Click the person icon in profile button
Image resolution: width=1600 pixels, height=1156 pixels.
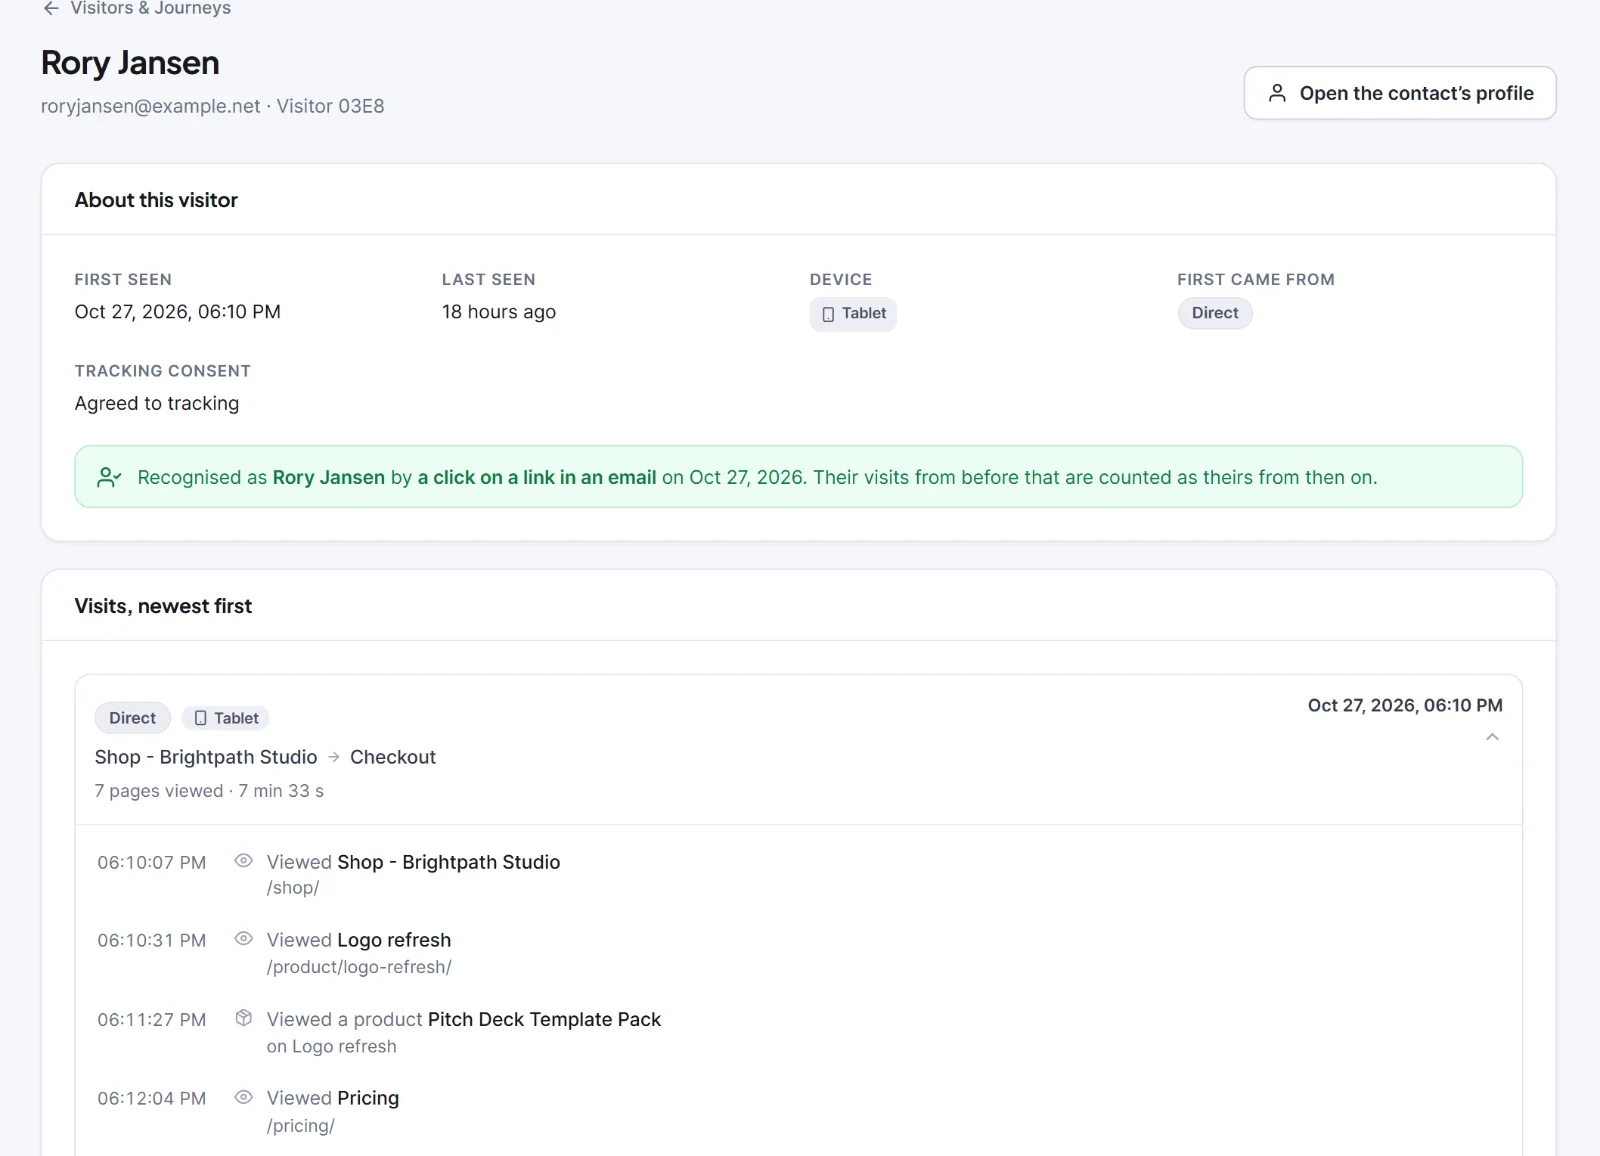[x=1277, y=93]
